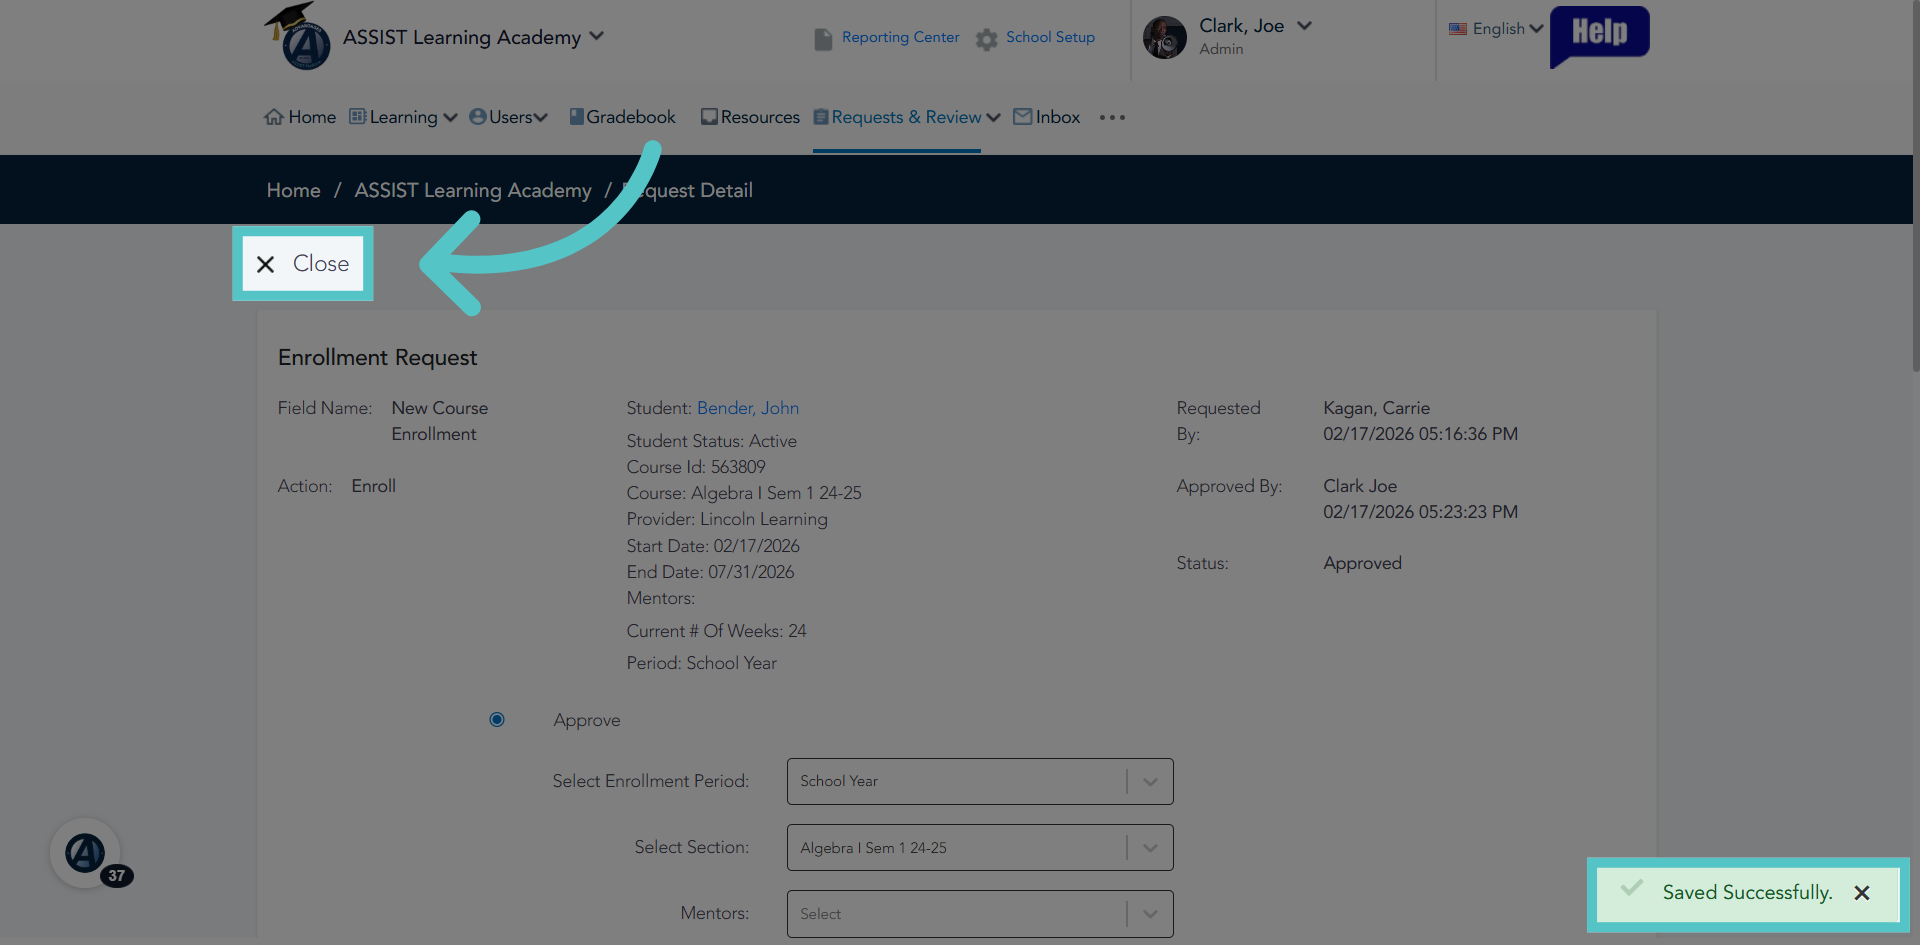This screenshot has height=945, width=1920.
Task: Click the School Setup gear icon
Action: pyautogui.click(x=987, y=38)
